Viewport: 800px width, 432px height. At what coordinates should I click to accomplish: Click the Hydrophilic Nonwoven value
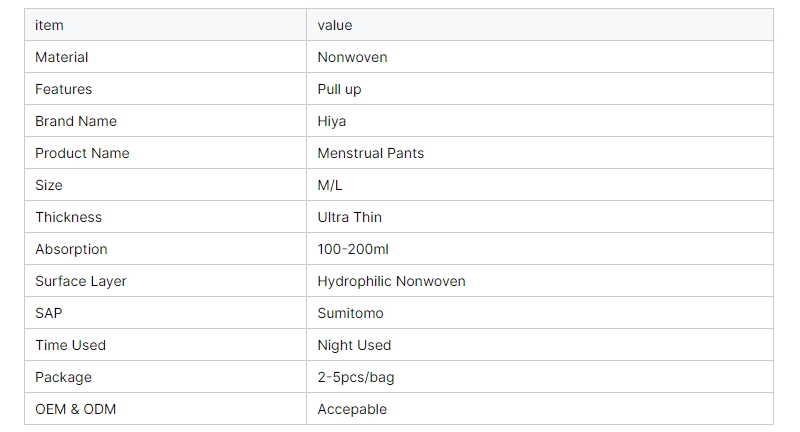[391, 281]
